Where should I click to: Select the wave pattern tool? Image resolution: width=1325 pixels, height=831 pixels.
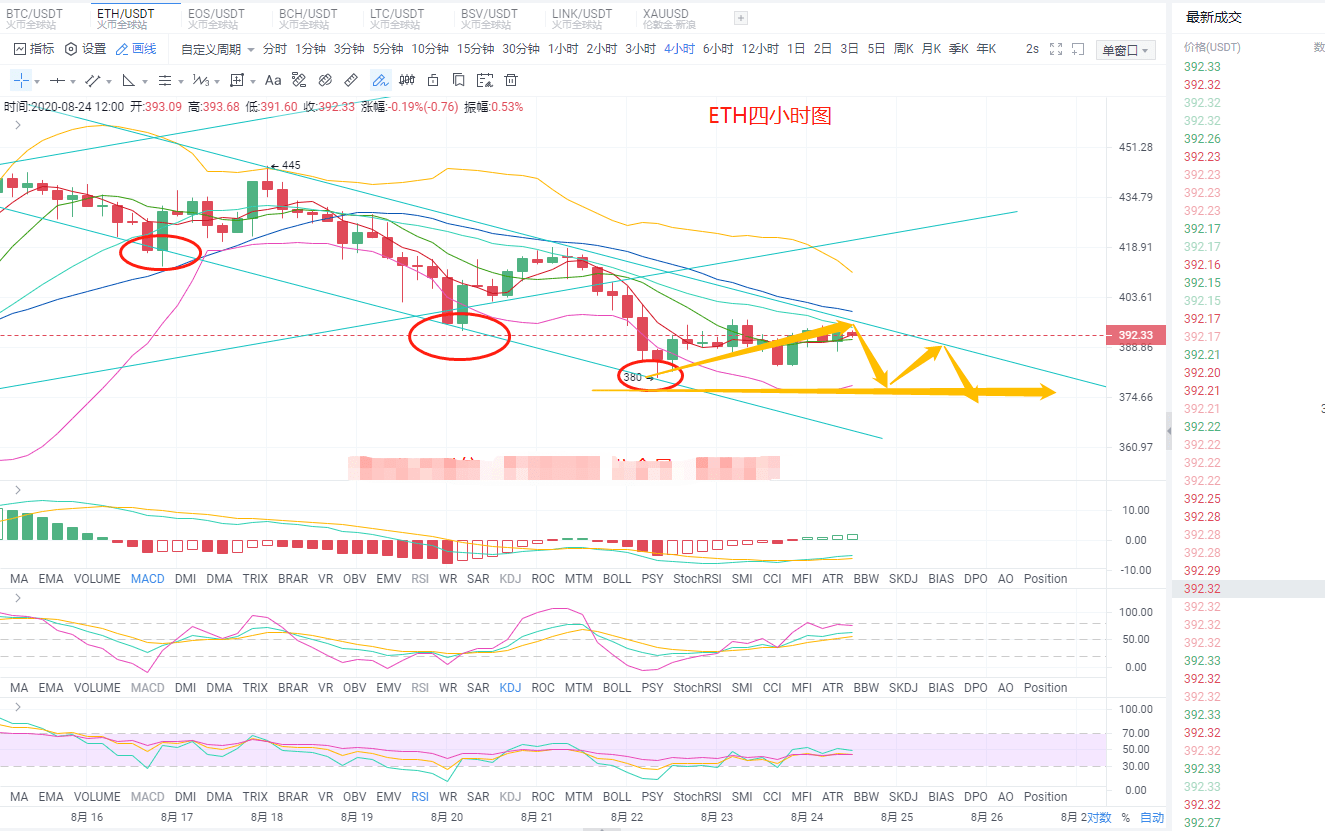[x=200, y=80]
